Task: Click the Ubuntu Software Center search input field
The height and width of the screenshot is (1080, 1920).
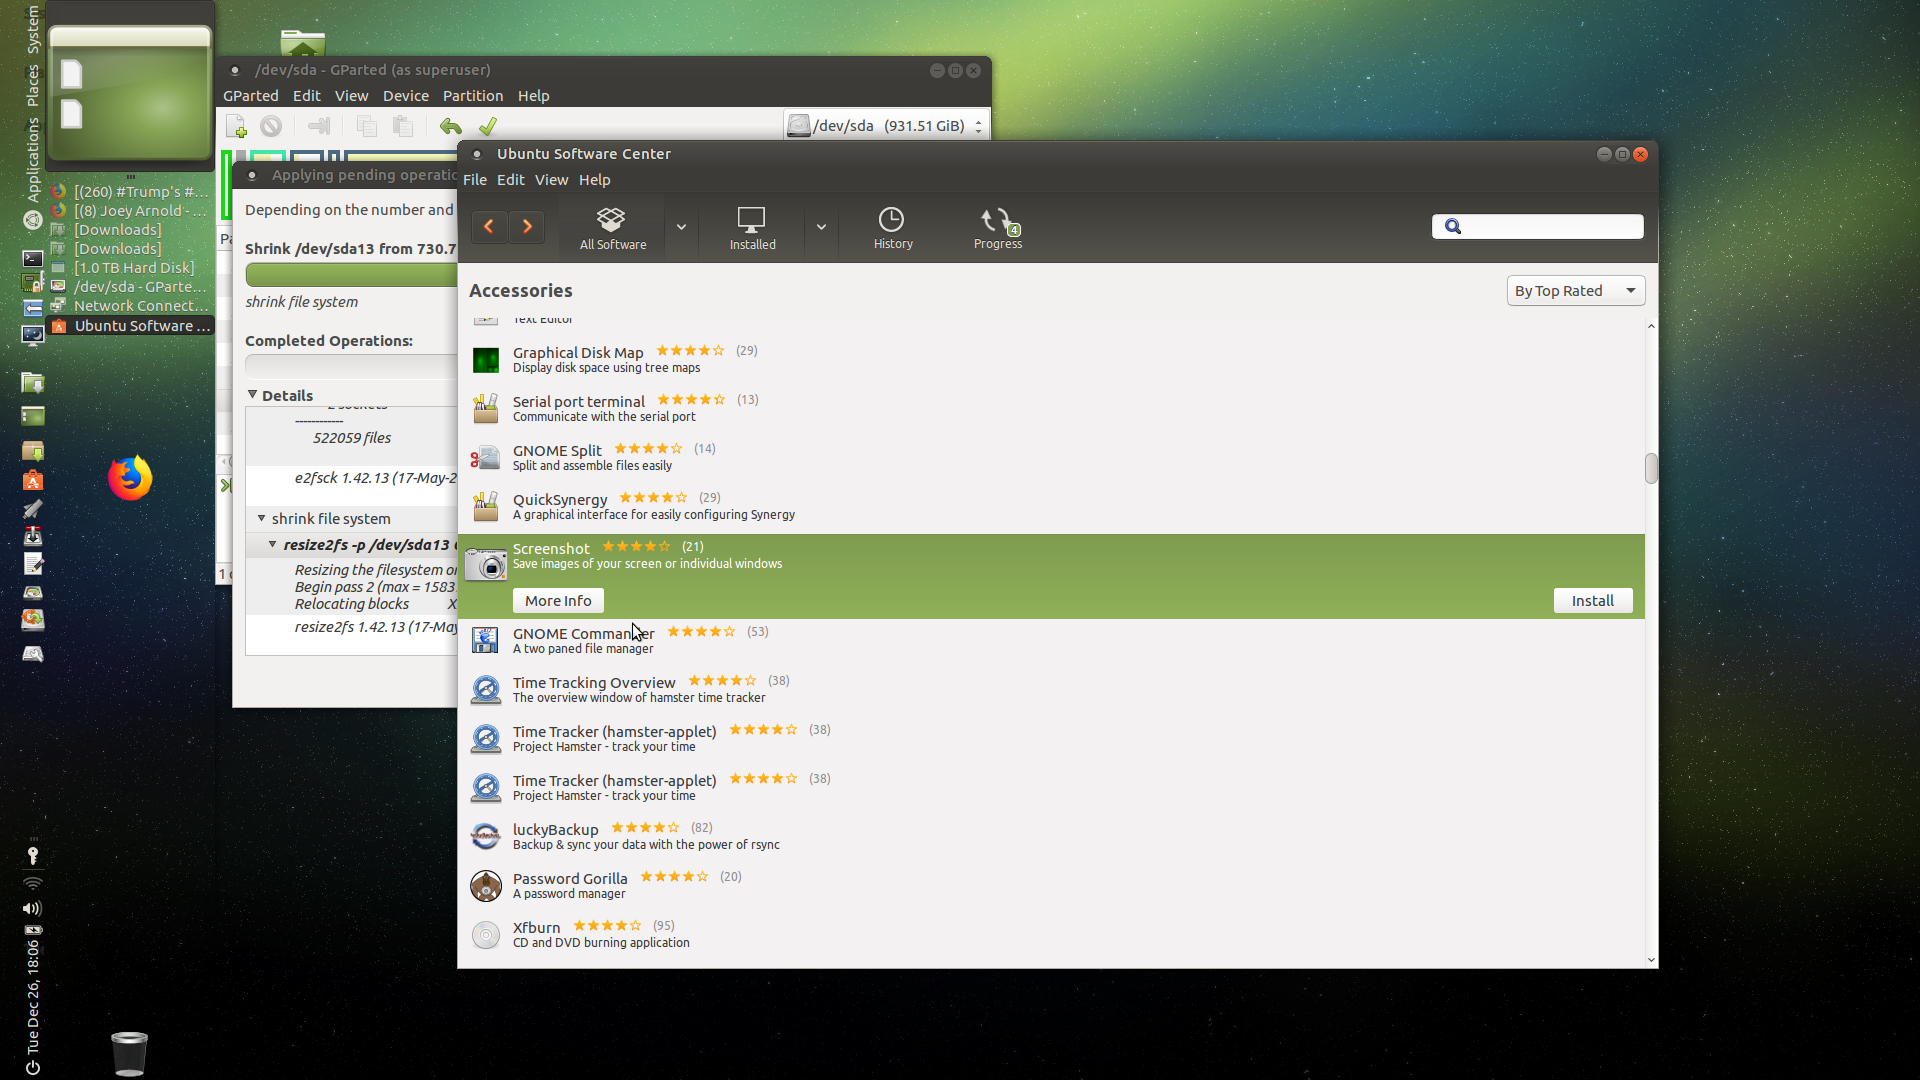Action: coord(1538,225)
